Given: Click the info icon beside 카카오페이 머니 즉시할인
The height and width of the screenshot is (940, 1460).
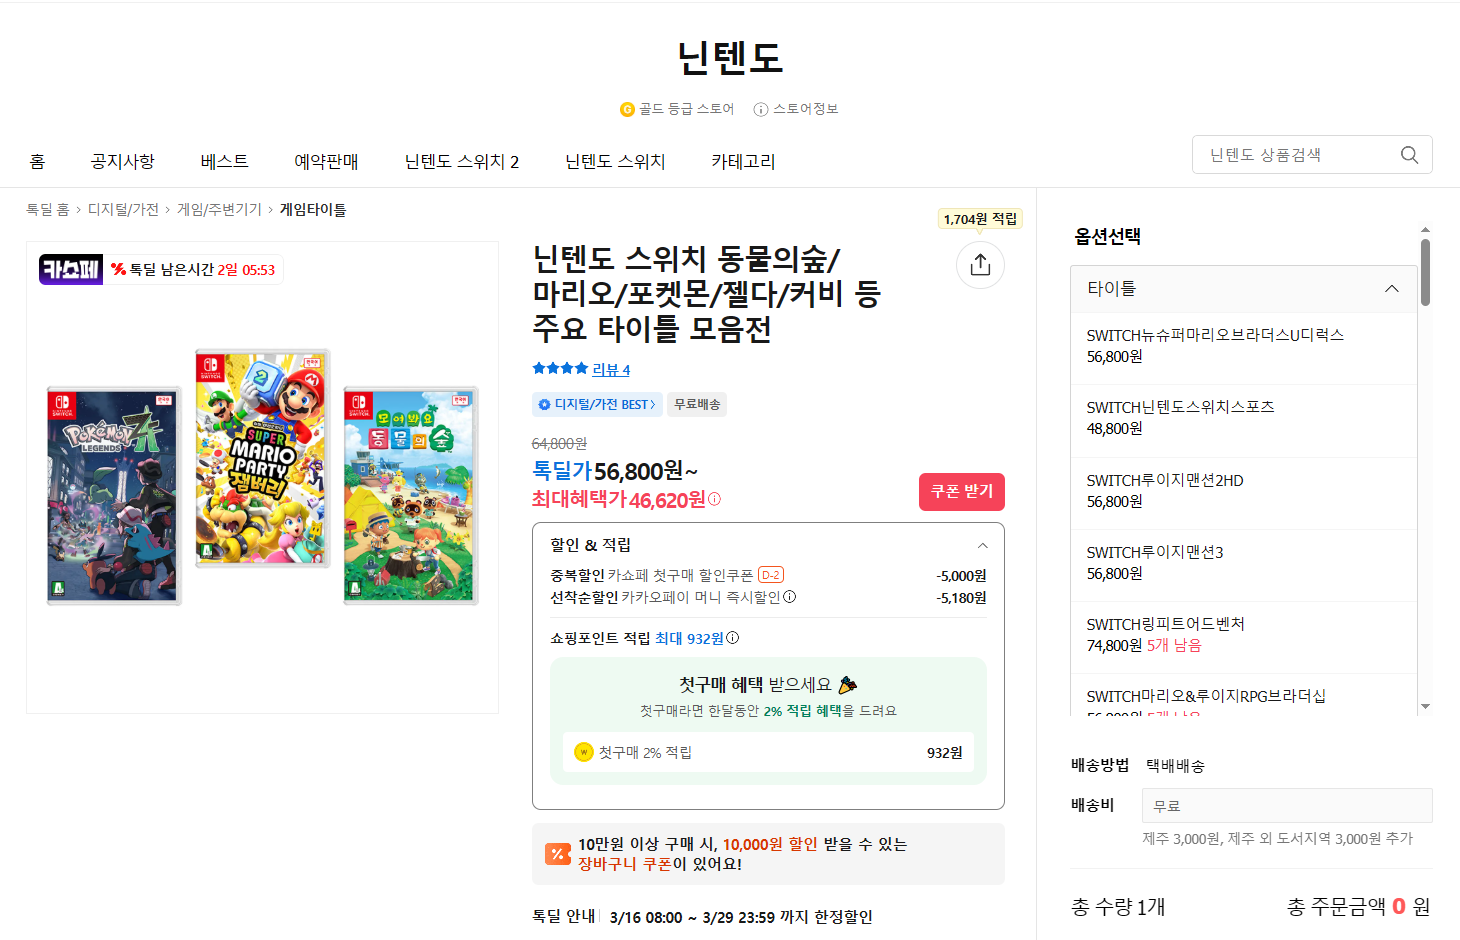Looking at the screenshot, I should [789, 597].
